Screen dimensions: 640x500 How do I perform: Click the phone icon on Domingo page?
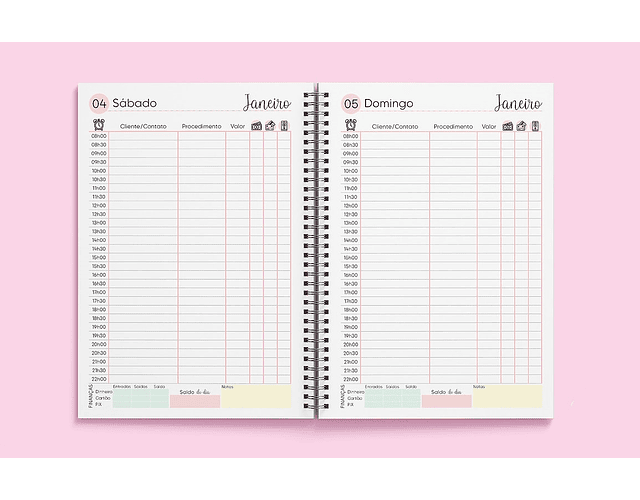535,126
